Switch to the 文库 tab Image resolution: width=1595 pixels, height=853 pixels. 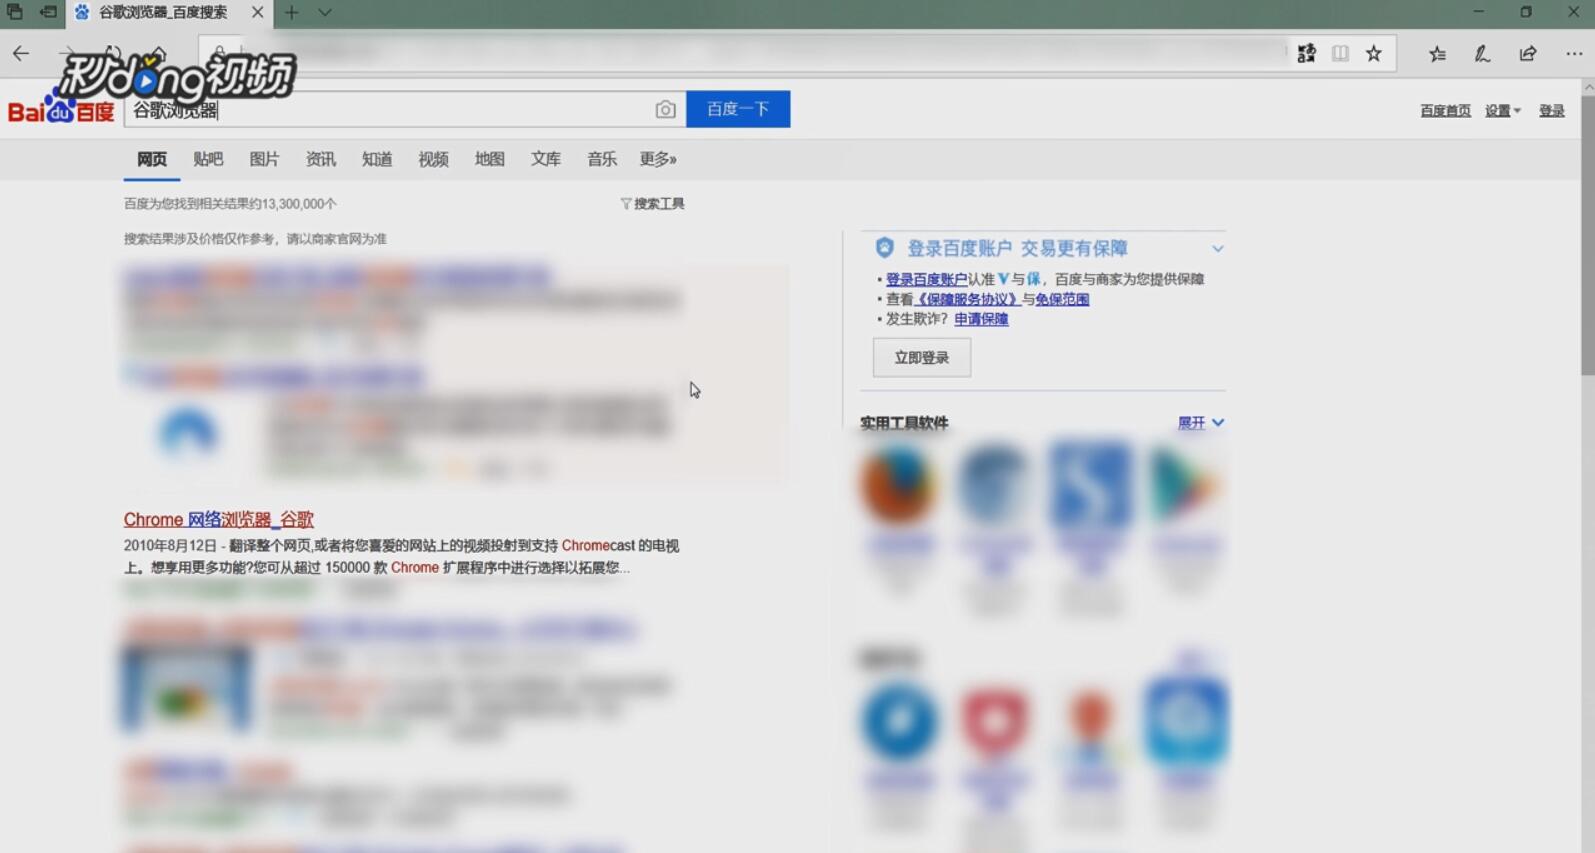[x=546, y=159]
